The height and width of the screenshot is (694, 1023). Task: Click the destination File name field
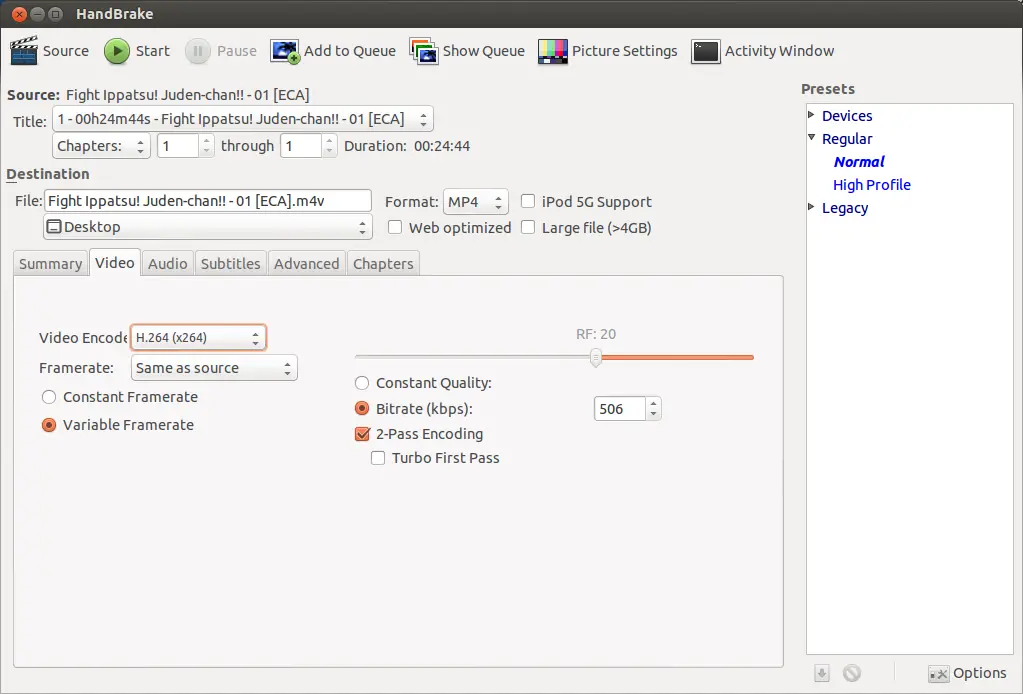[207, 201]
